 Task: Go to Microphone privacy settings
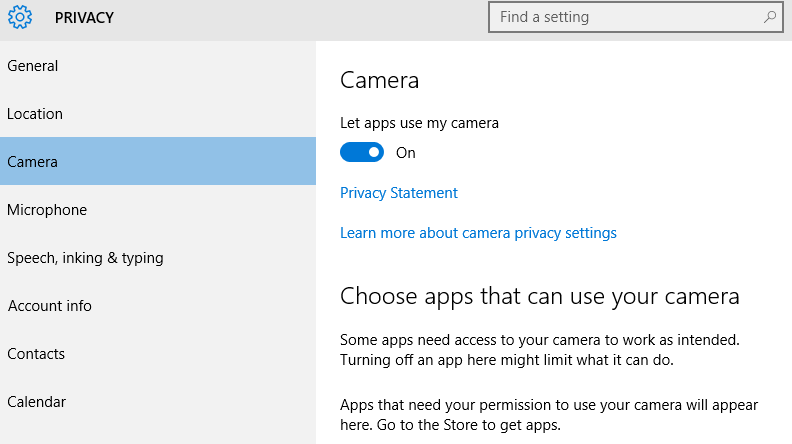[158, 210]
